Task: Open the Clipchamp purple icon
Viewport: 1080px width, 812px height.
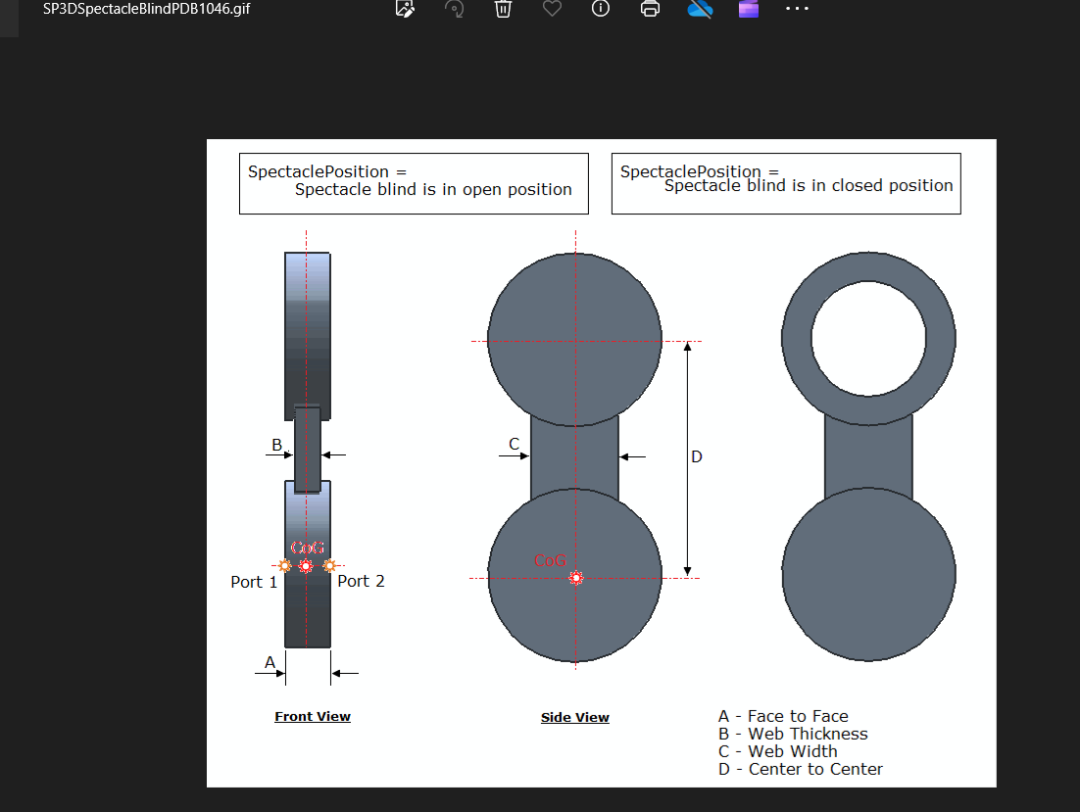Action: click(x=749, y=8)
